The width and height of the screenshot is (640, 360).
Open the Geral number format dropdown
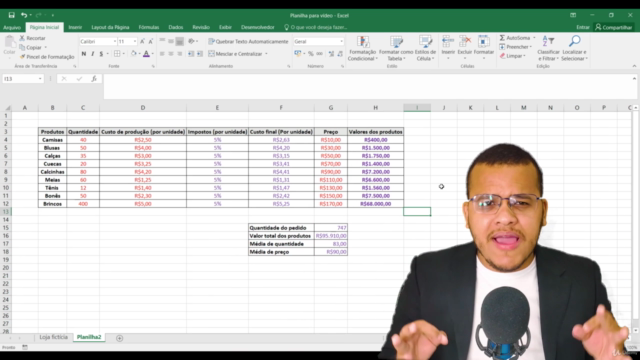tap(341, 41)
